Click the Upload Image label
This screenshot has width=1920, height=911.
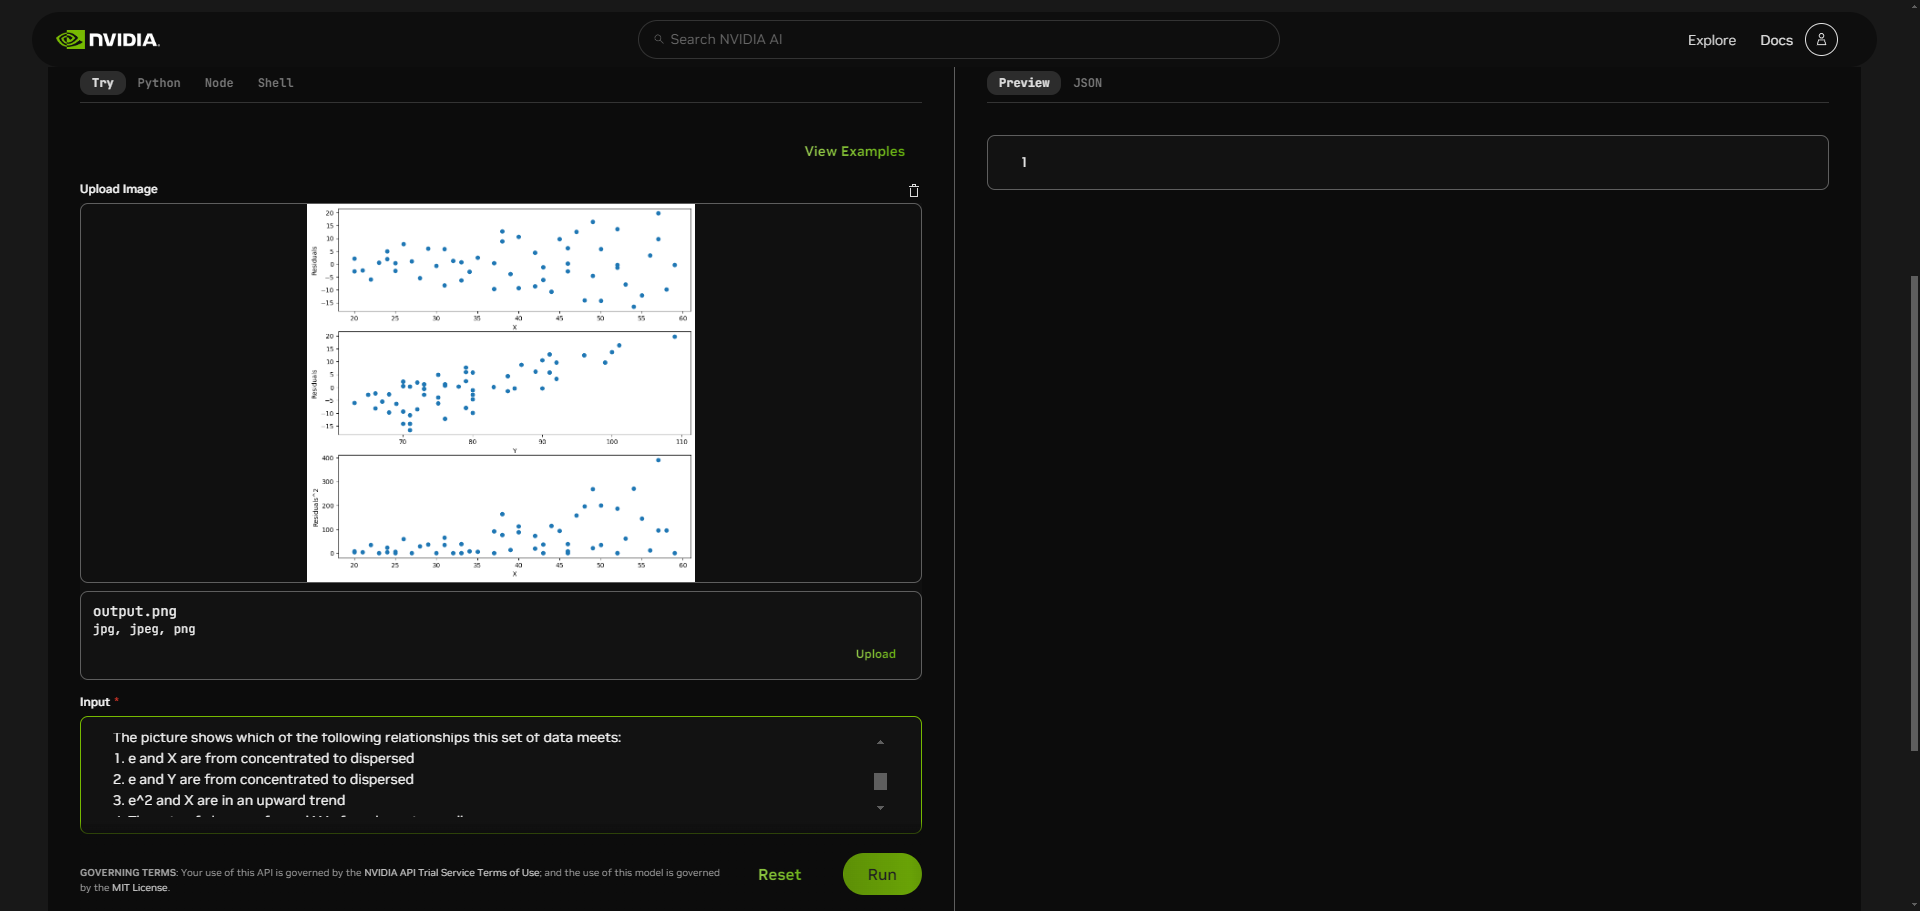(x=119, y=189)
